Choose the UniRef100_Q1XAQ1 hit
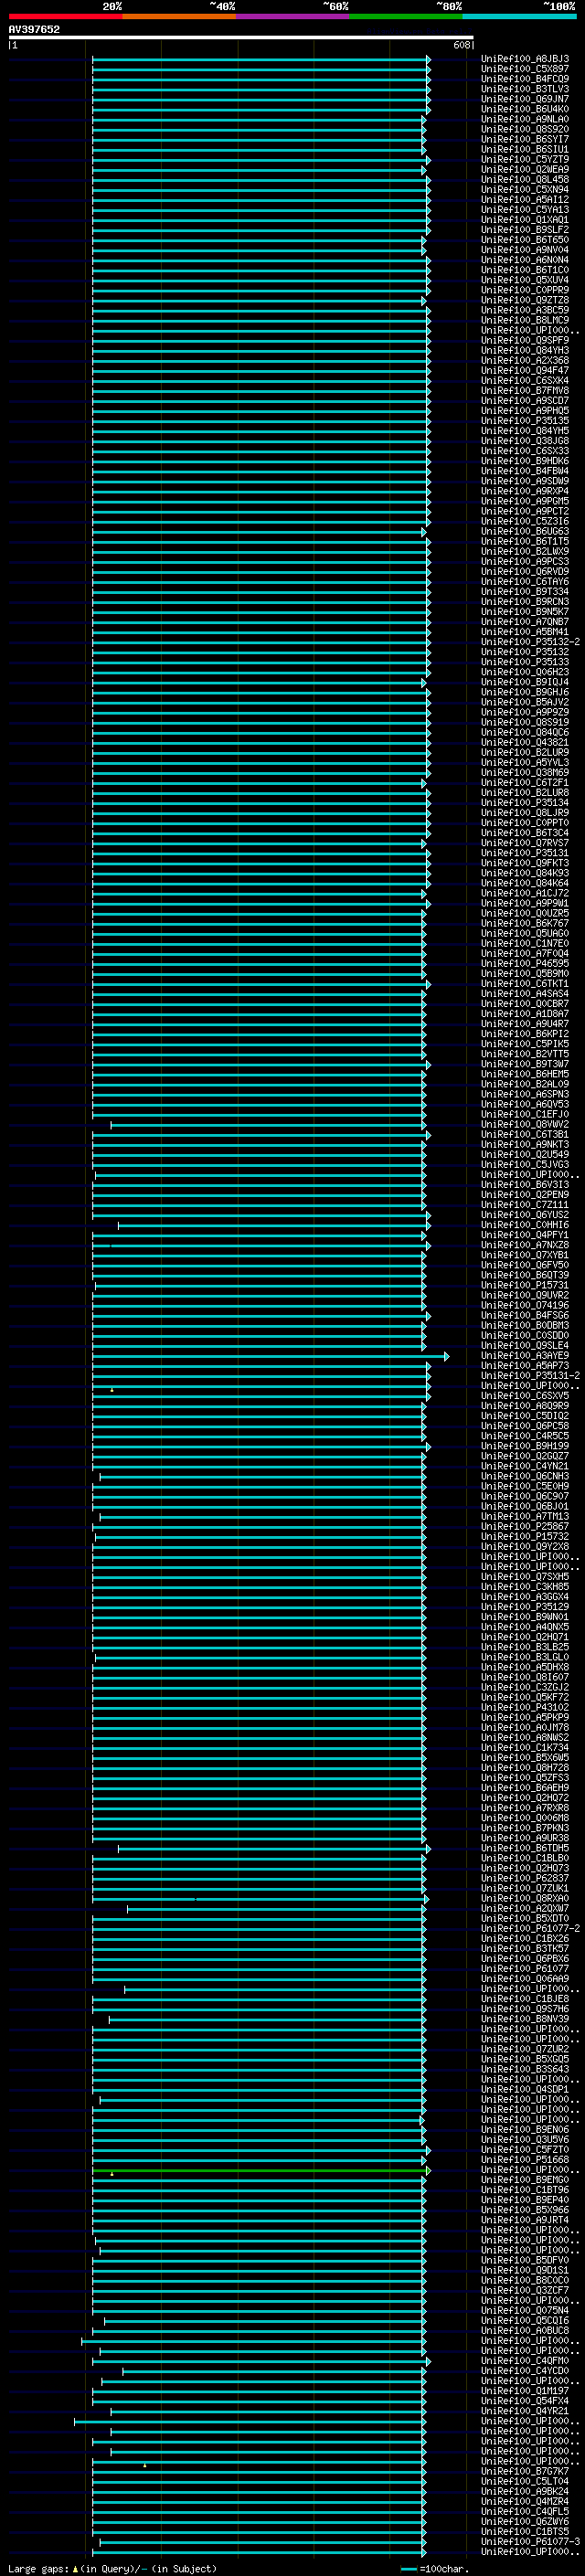The height and width of the screenshot is (2576, 585). pyautogui.click(x=525, y=220)
